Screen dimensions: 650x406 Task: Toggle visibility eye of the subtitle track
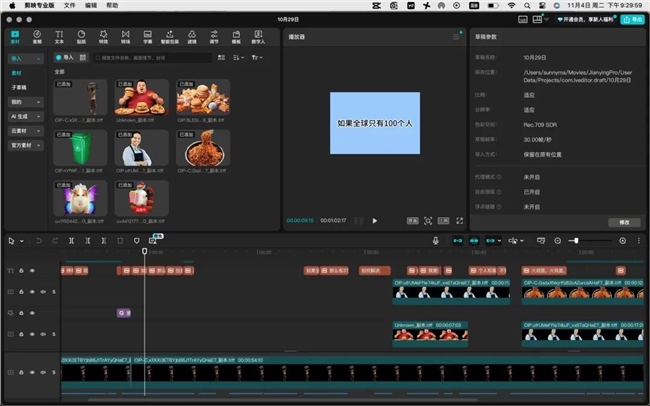click(32, 270)
